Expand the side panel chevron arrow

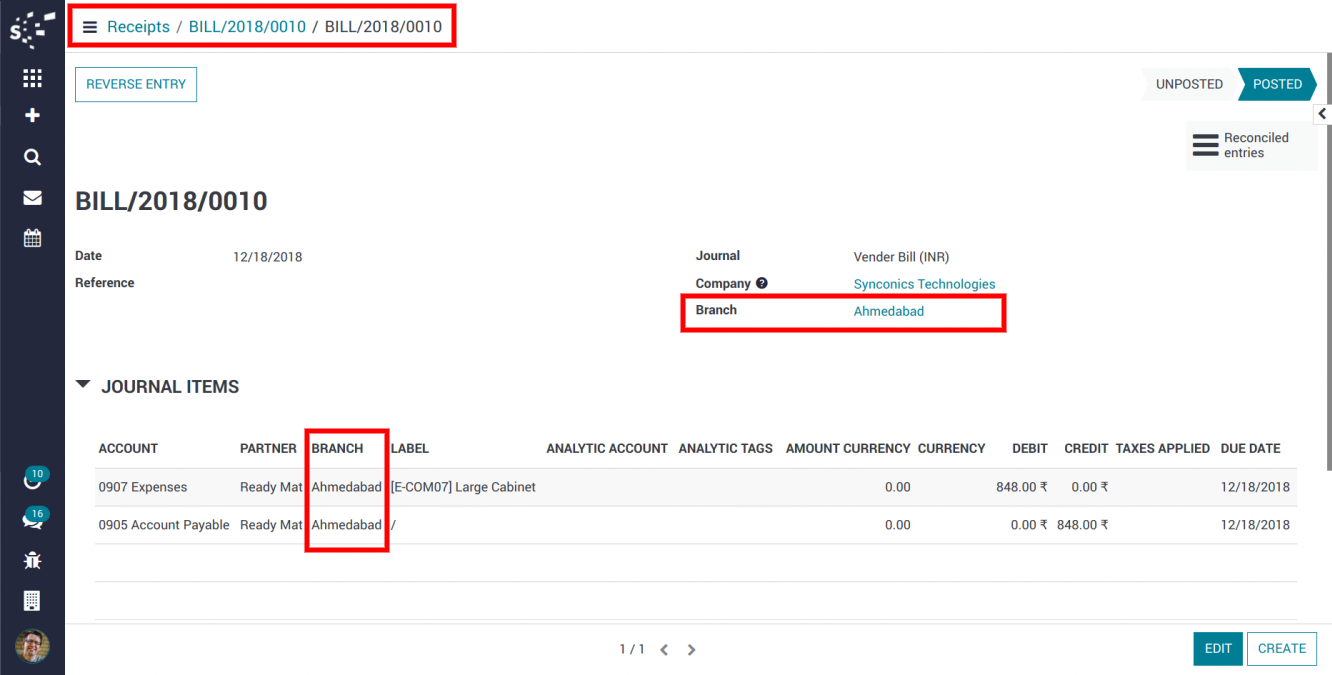pyautogui.click(x=1322, y=114)
